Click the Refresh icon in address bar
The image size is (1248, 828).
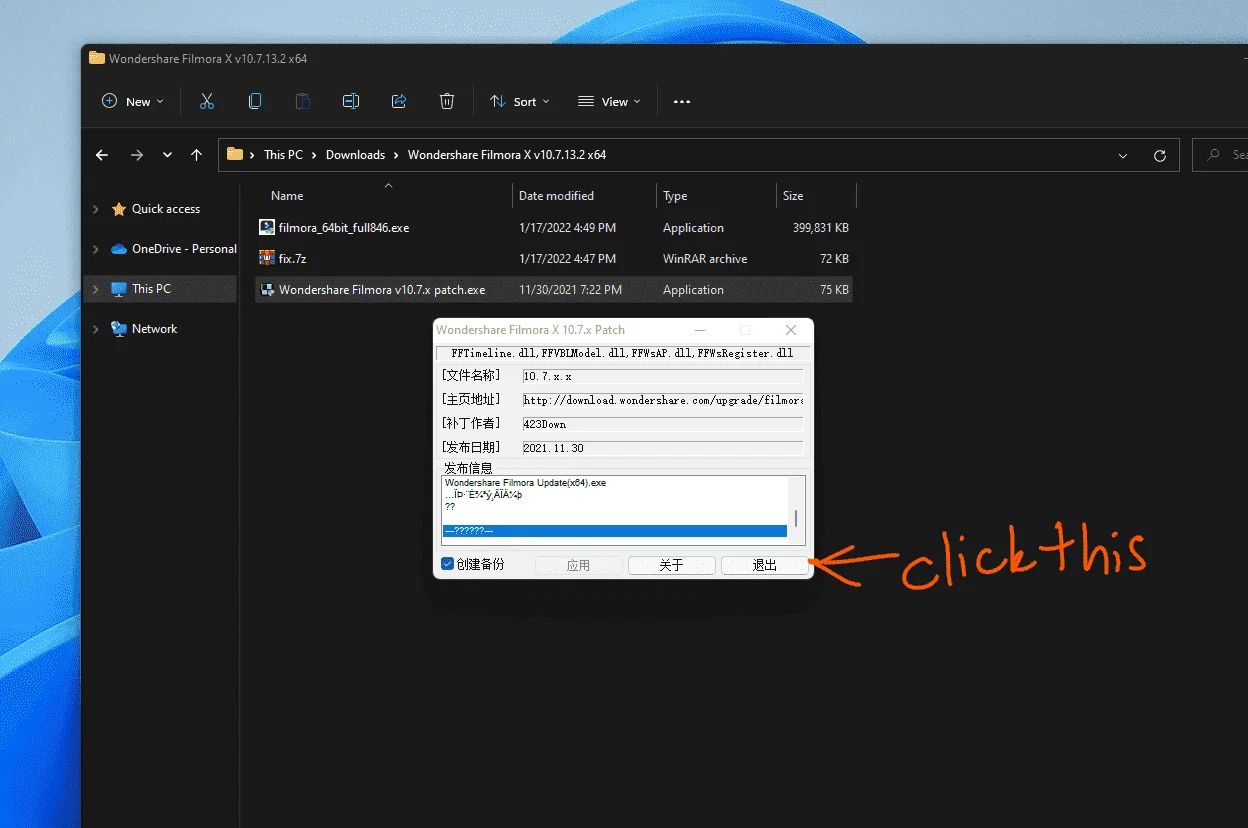click(x=1160, y=155)
